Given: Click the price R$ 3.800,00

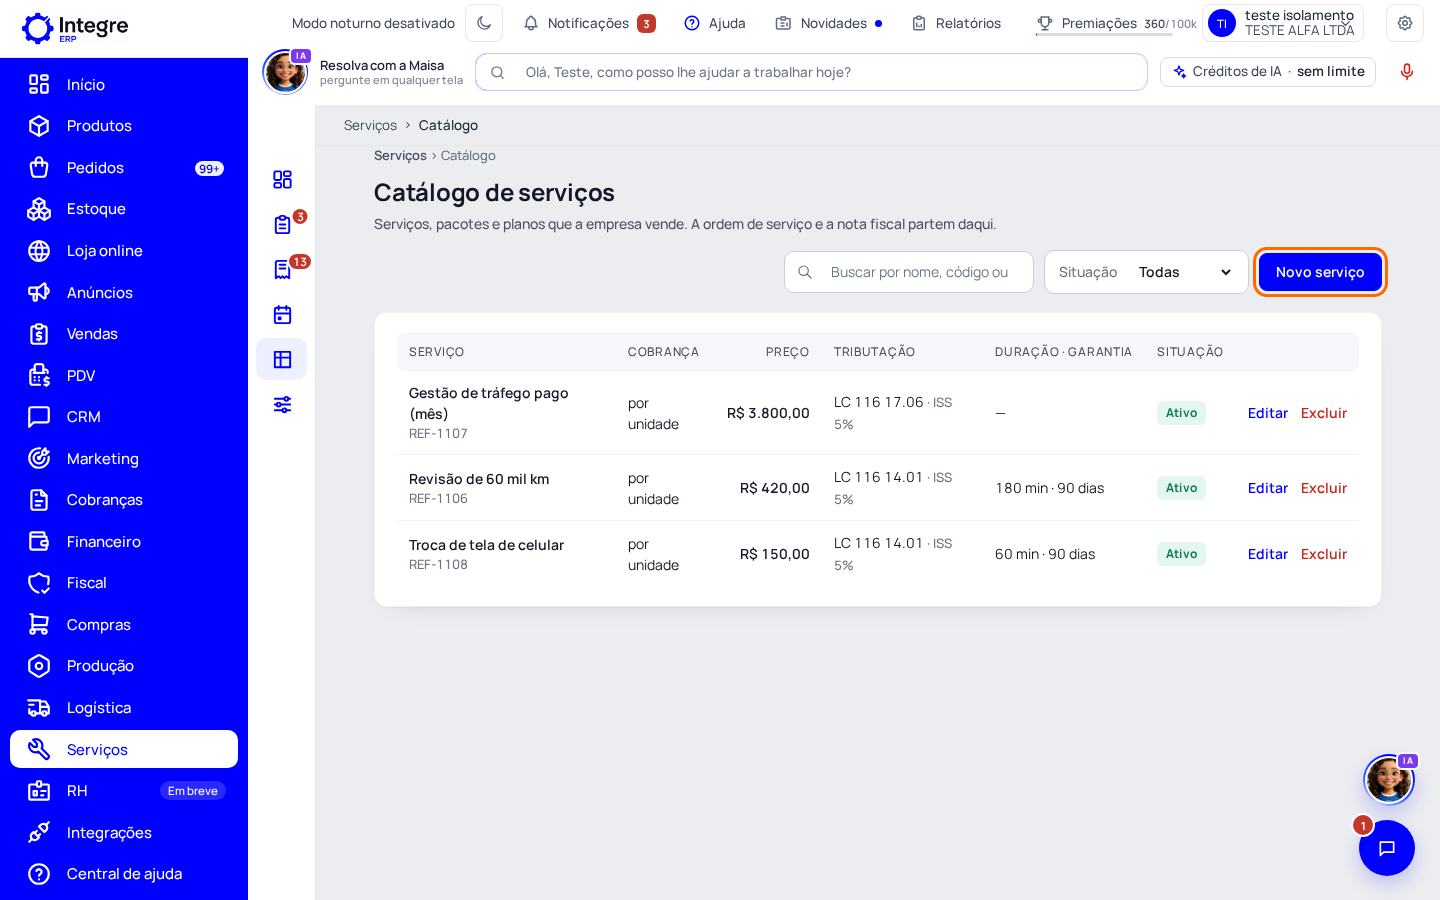Looking at the screenshot, I should pos(768,413).
